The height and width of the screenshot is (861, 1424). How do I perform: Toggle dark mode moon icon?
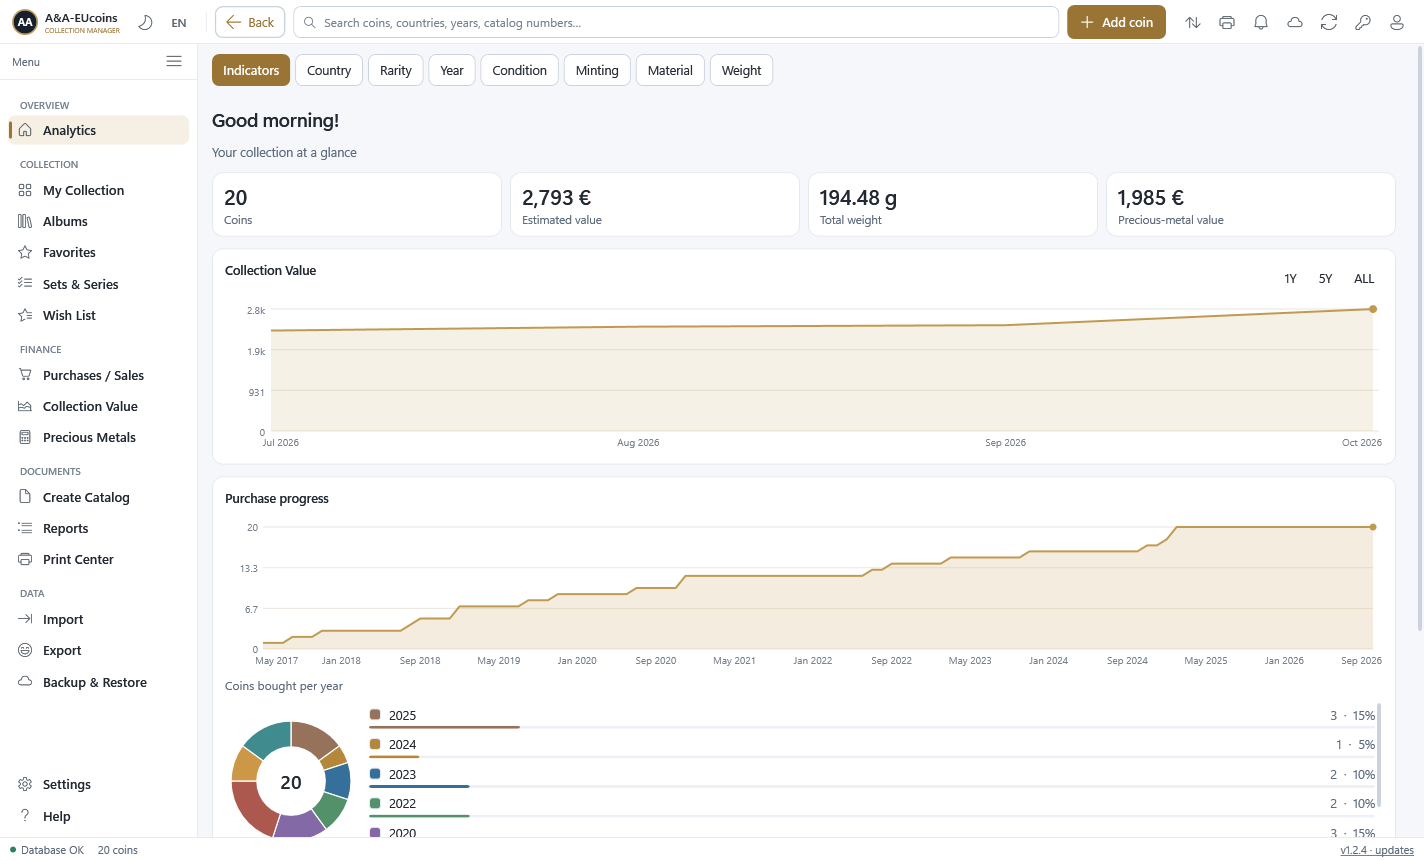coord(145,22)
